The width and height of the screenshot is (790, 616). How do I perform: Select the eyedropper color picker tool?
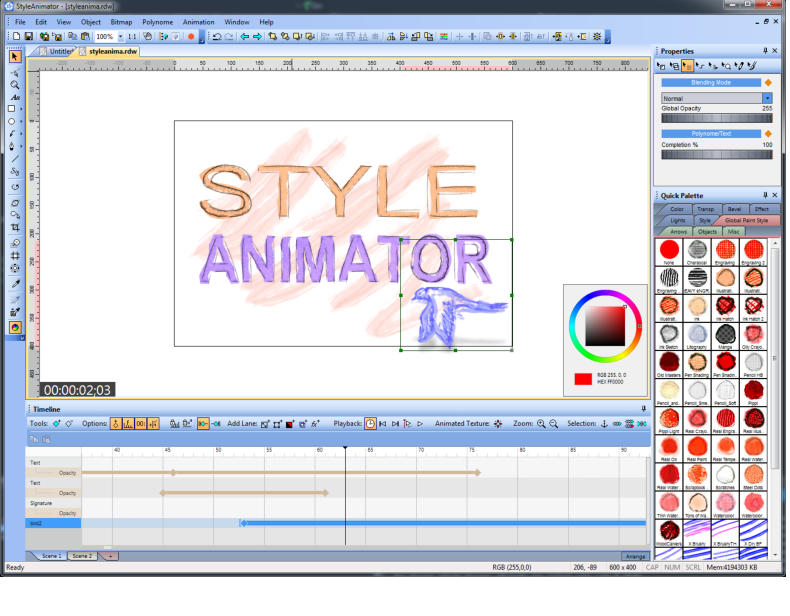15,284
